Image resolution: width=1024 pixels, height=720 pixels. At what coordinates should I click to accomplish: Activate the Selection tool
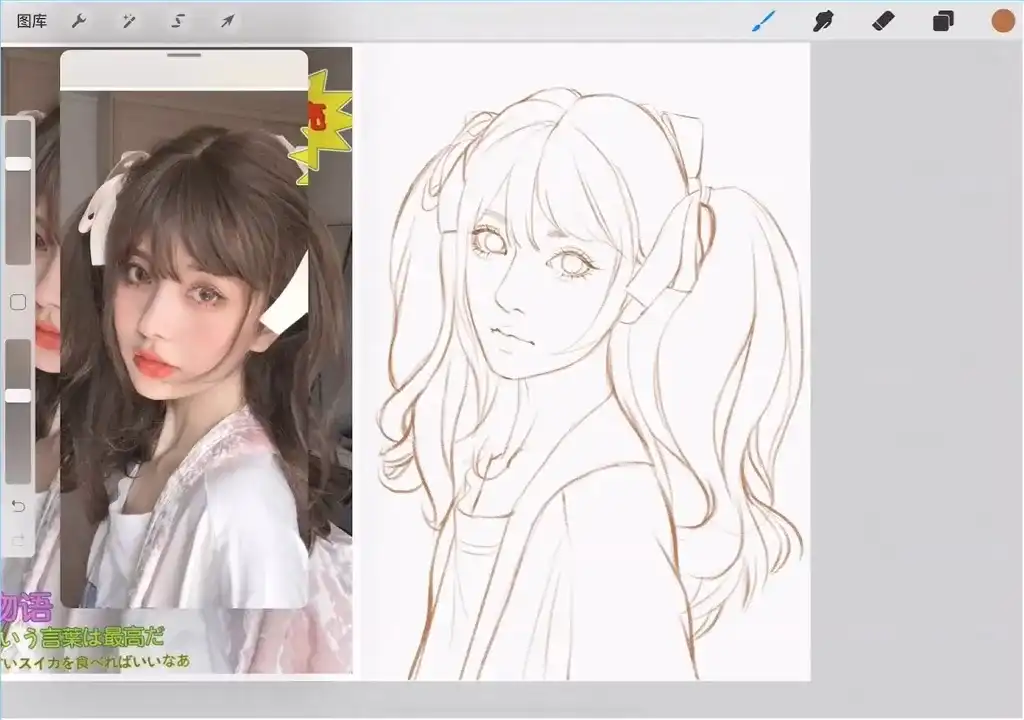point(177,20)
